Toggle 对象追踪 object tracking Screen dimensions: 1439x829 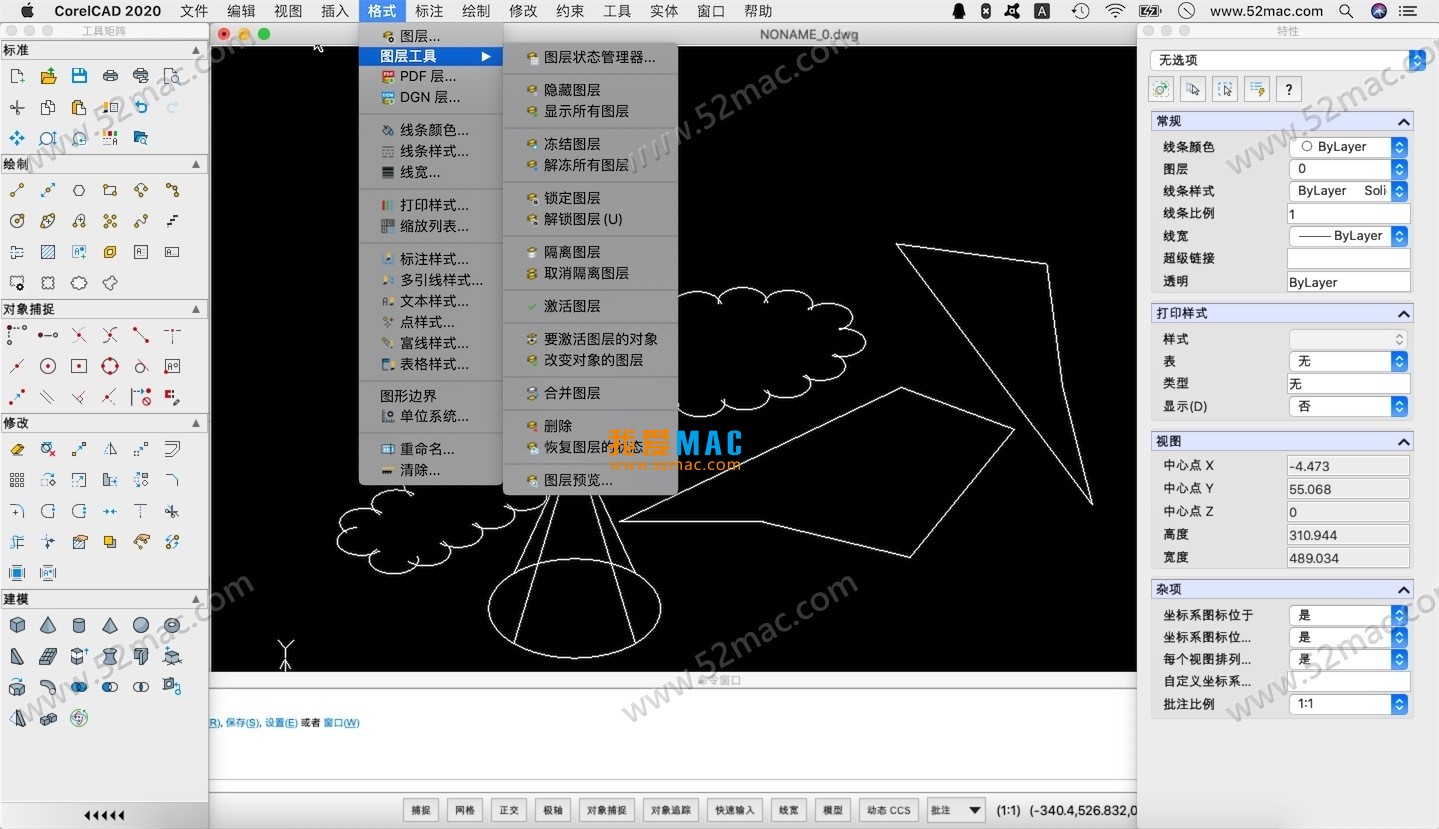[x=670, y=810]
